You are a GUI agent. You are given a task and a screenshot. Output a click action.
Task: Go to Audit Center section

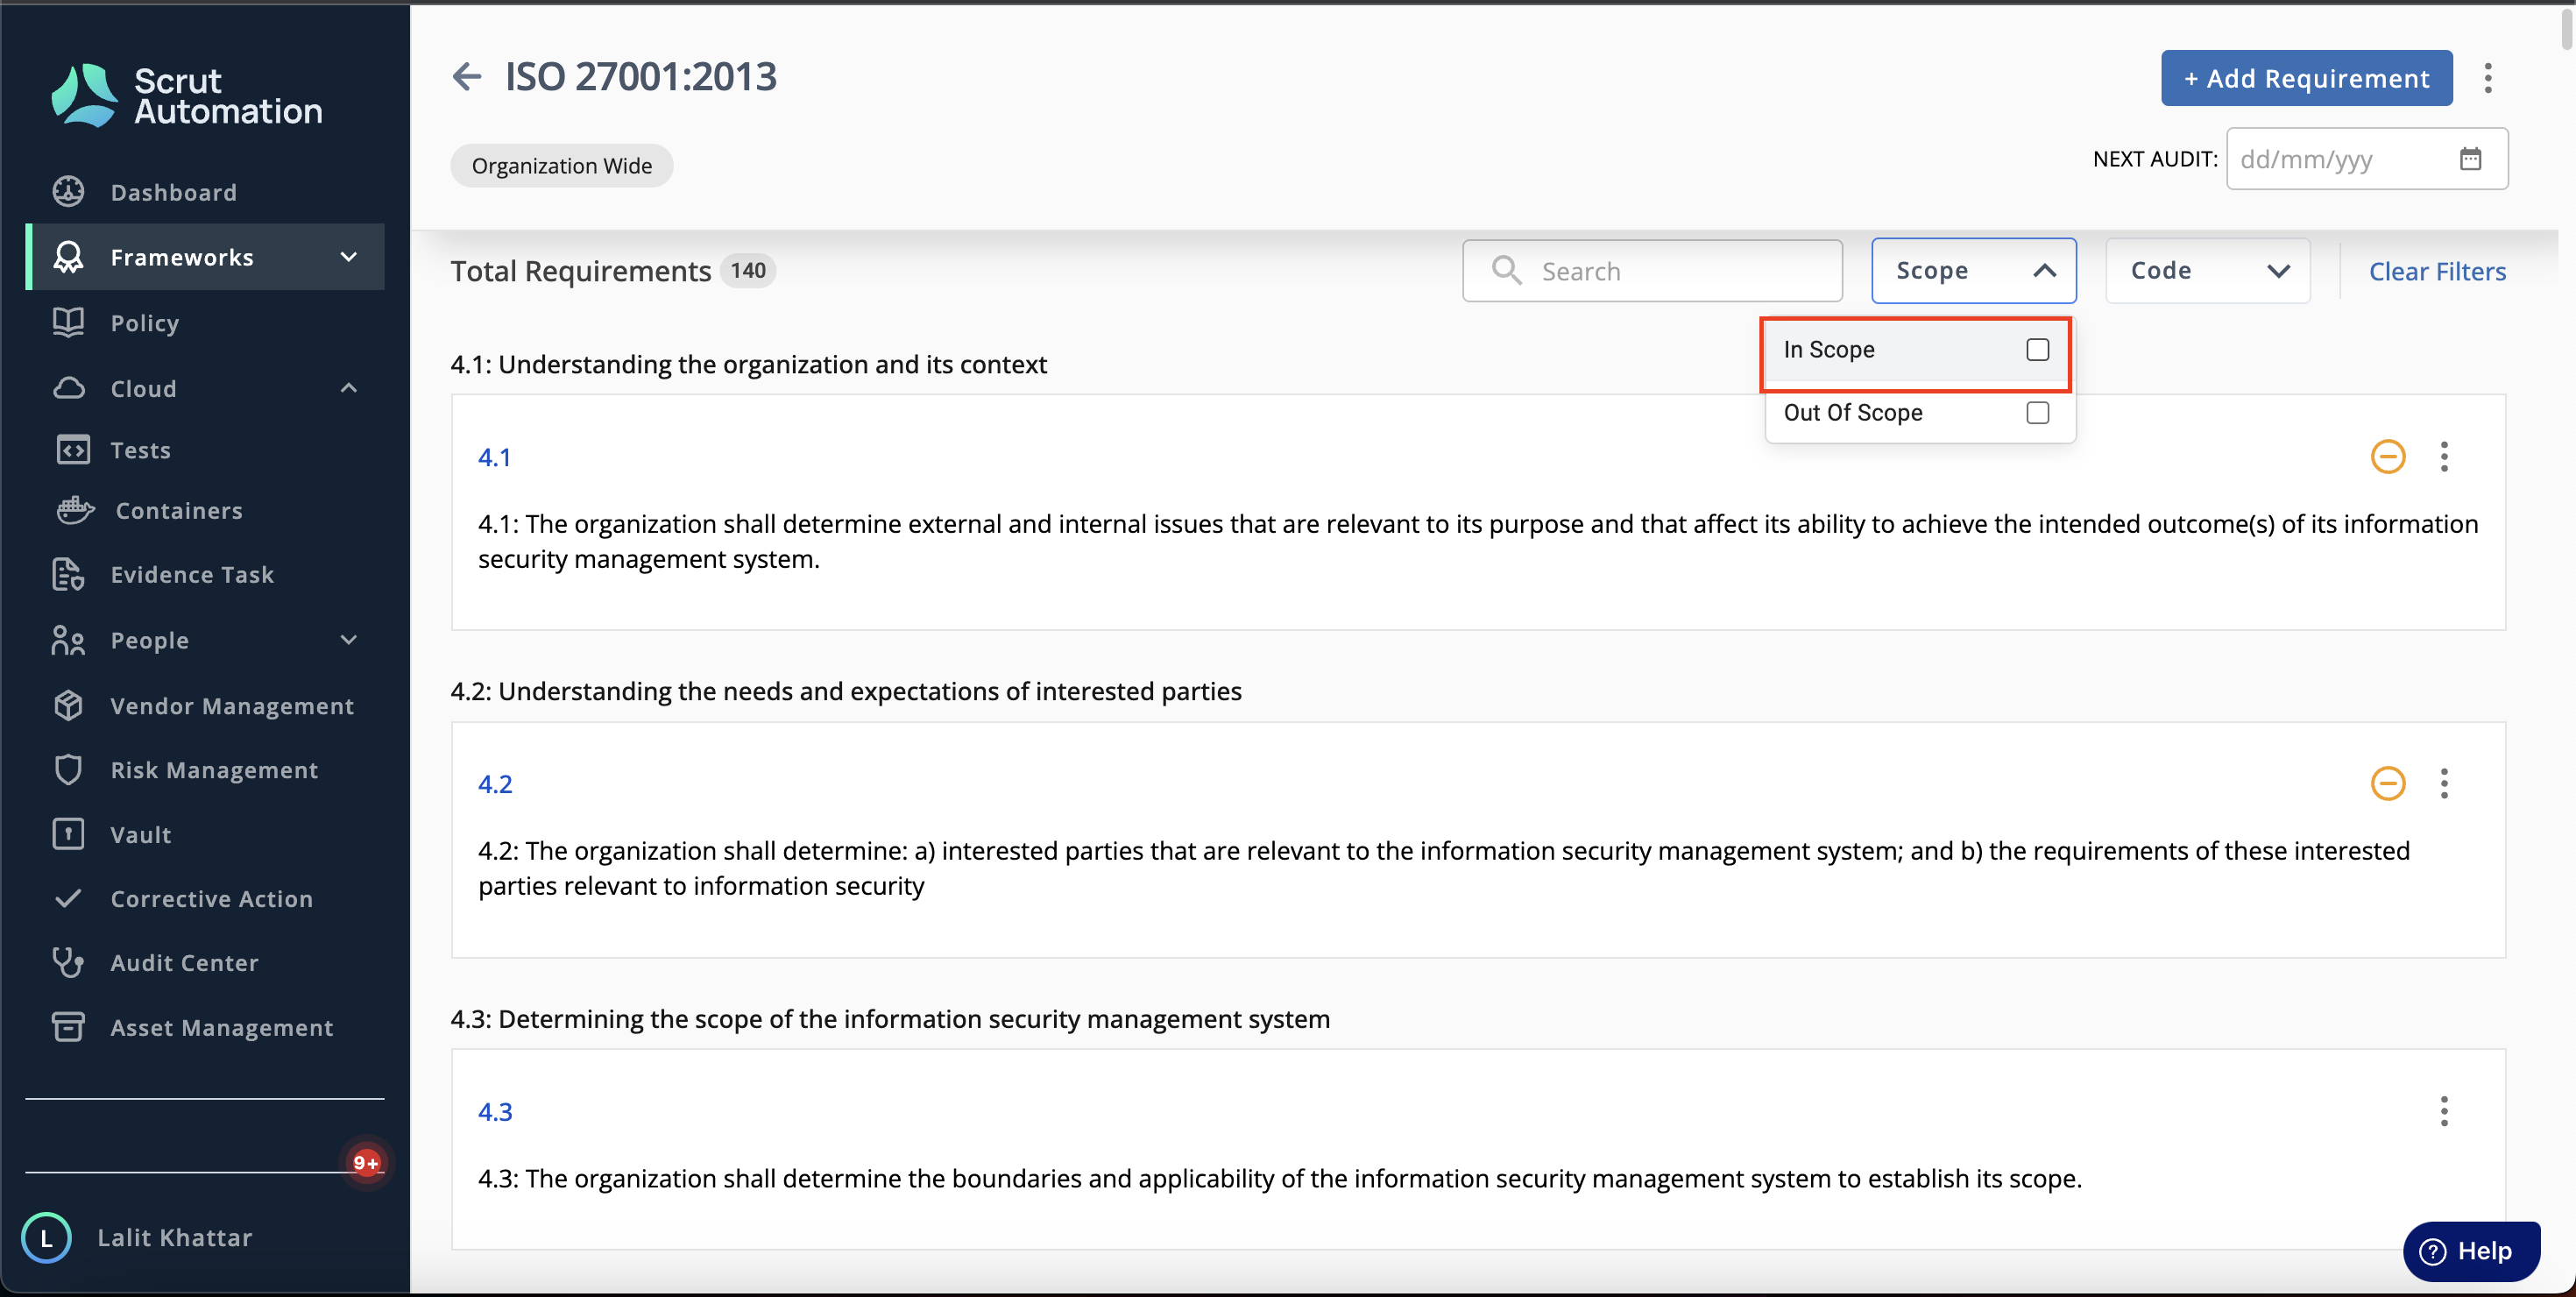pyautogui.click(x=184, y=963)
